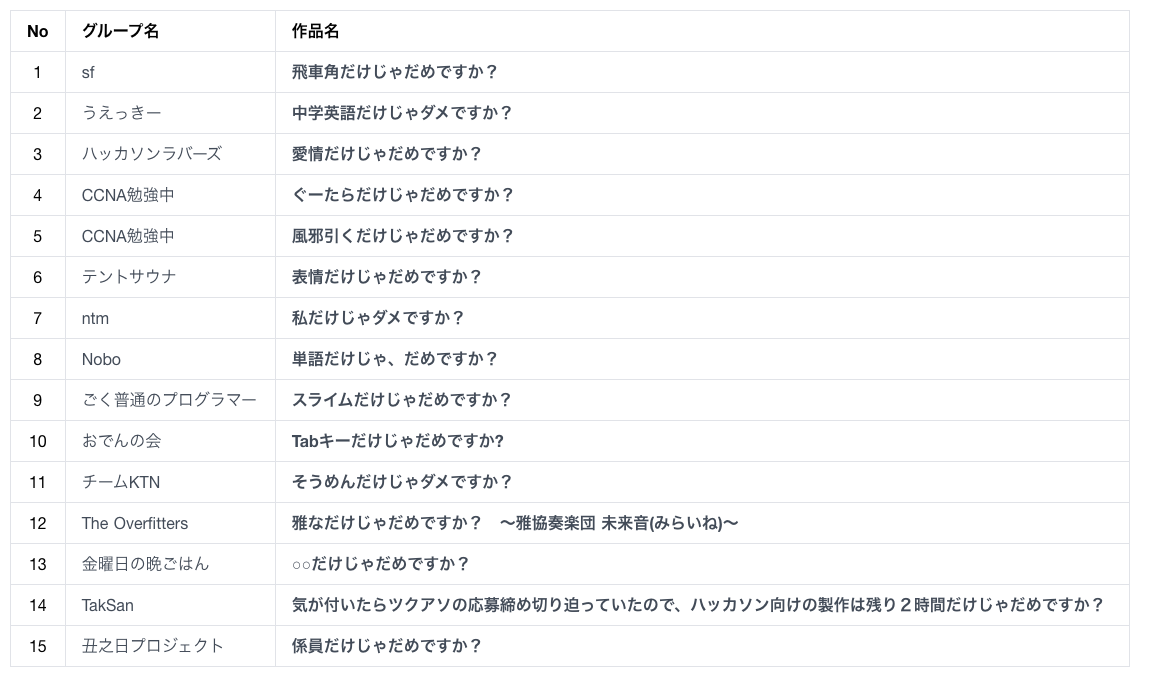Click the group name 'Nobo'
The height and width of the screenshot is (683, 1149).
[101, 359]
